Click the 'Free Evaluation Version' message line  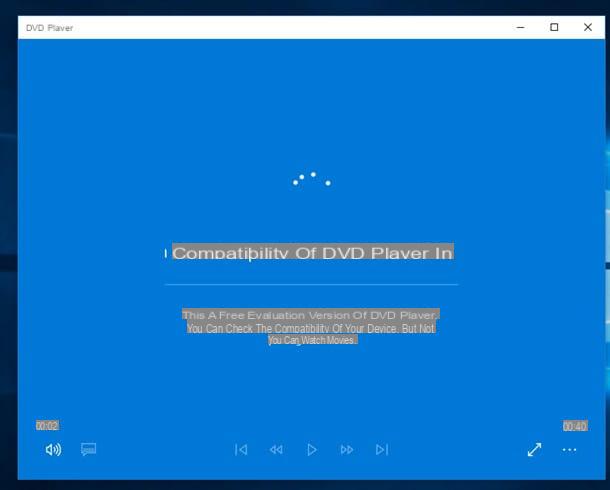(x=311, y=315)
